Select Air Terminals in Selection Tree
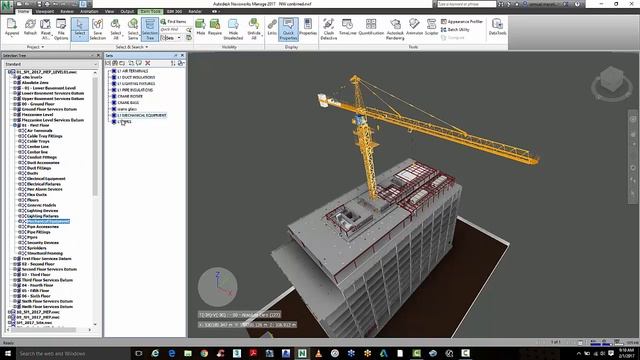This screenshot has width=640, height=360. (39, 131)
